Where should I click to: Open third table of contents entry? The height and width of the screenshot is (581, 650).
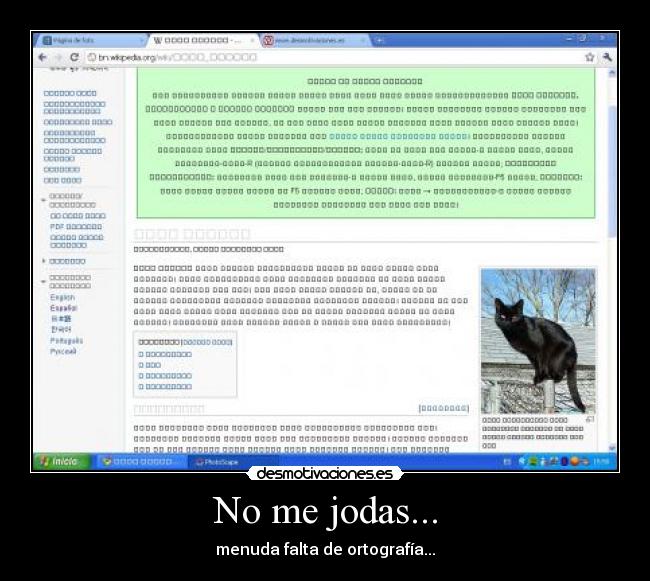pos(165,376)
